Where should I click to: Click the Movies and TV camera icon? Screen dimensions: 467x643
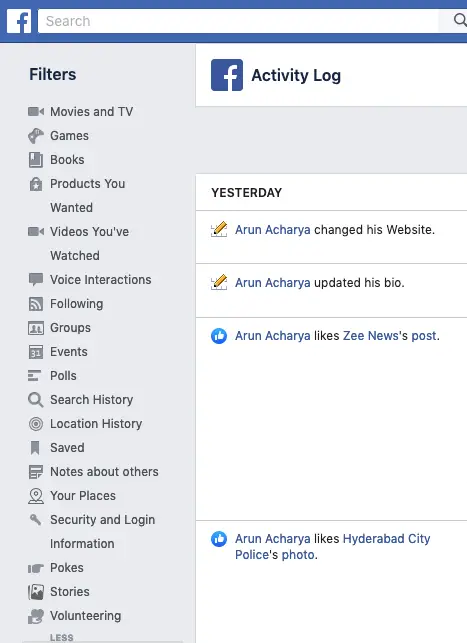[36, 112]
